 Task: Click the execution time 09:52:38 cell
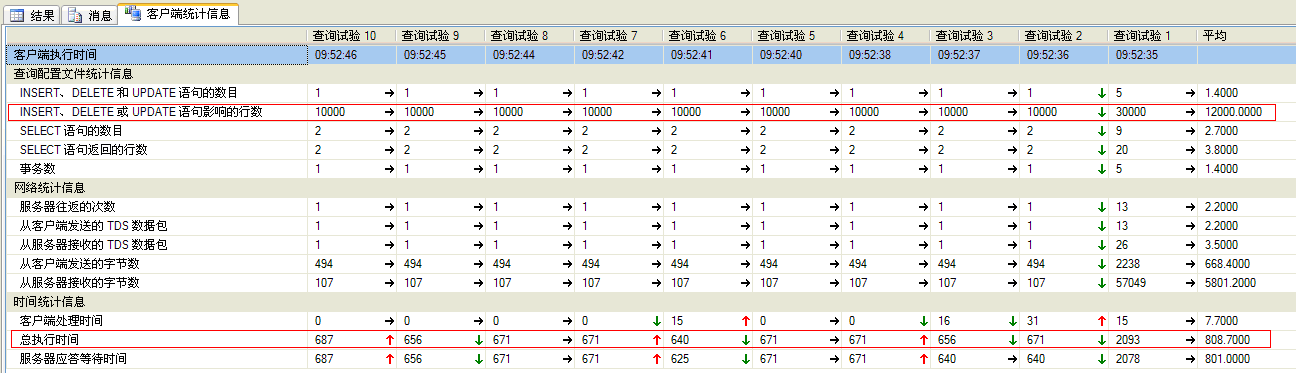tap(885, 55)
